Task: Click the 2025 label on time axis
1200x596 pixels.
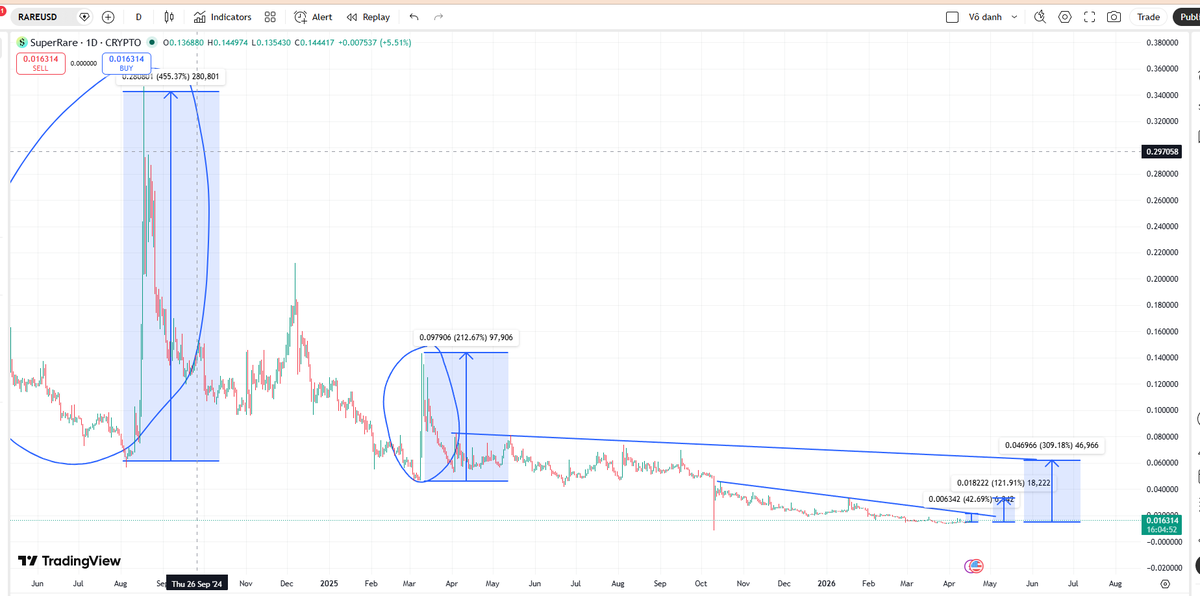Action: click(330, 582)
